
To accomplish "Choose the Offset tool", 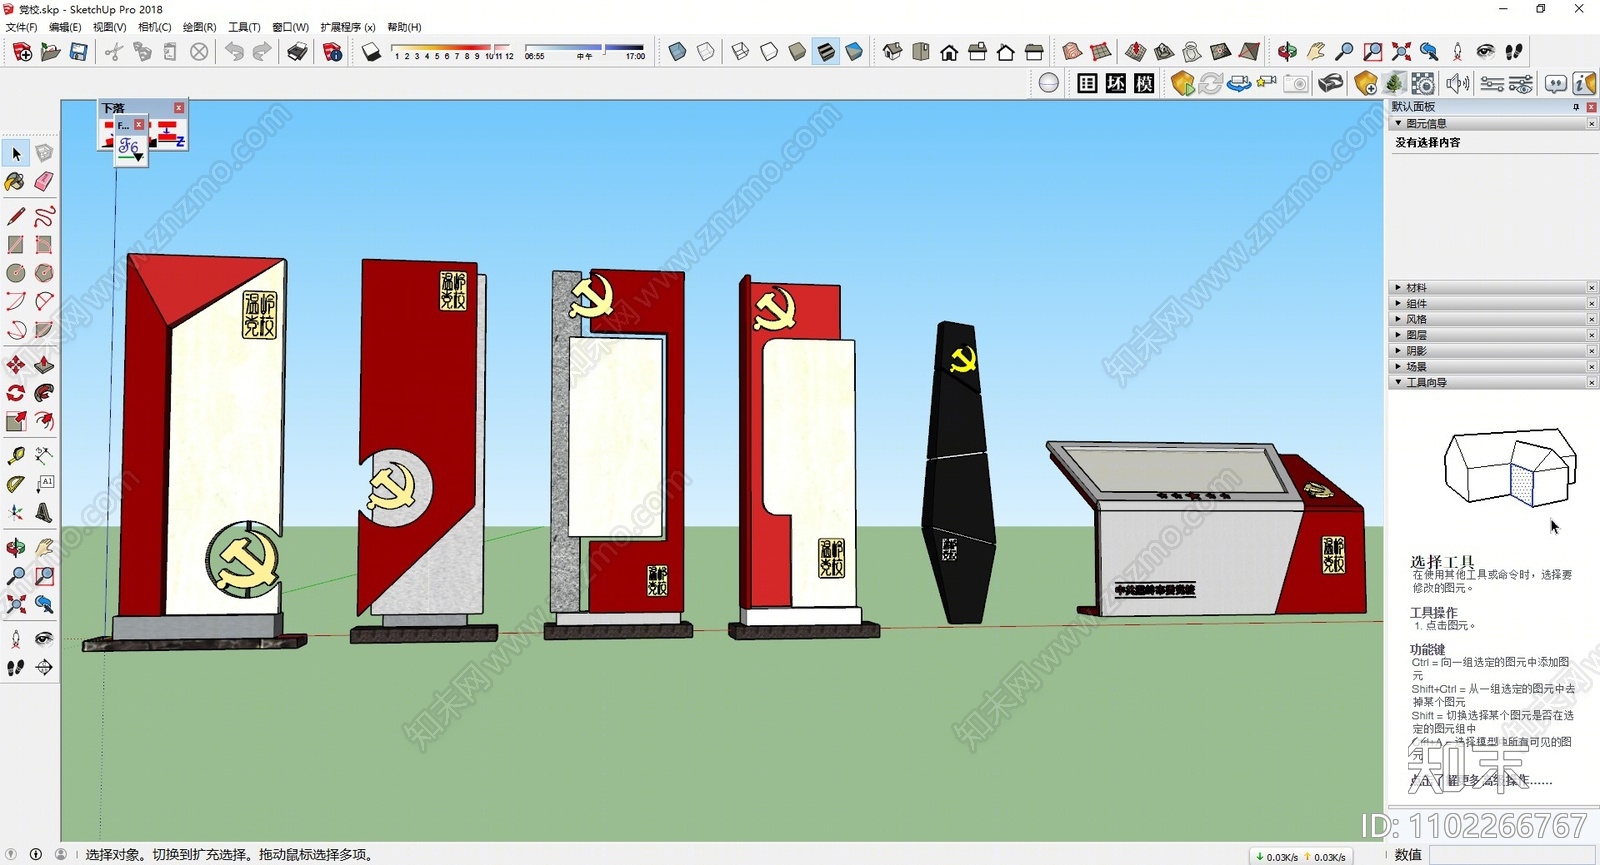I will [x=44, y=421].
